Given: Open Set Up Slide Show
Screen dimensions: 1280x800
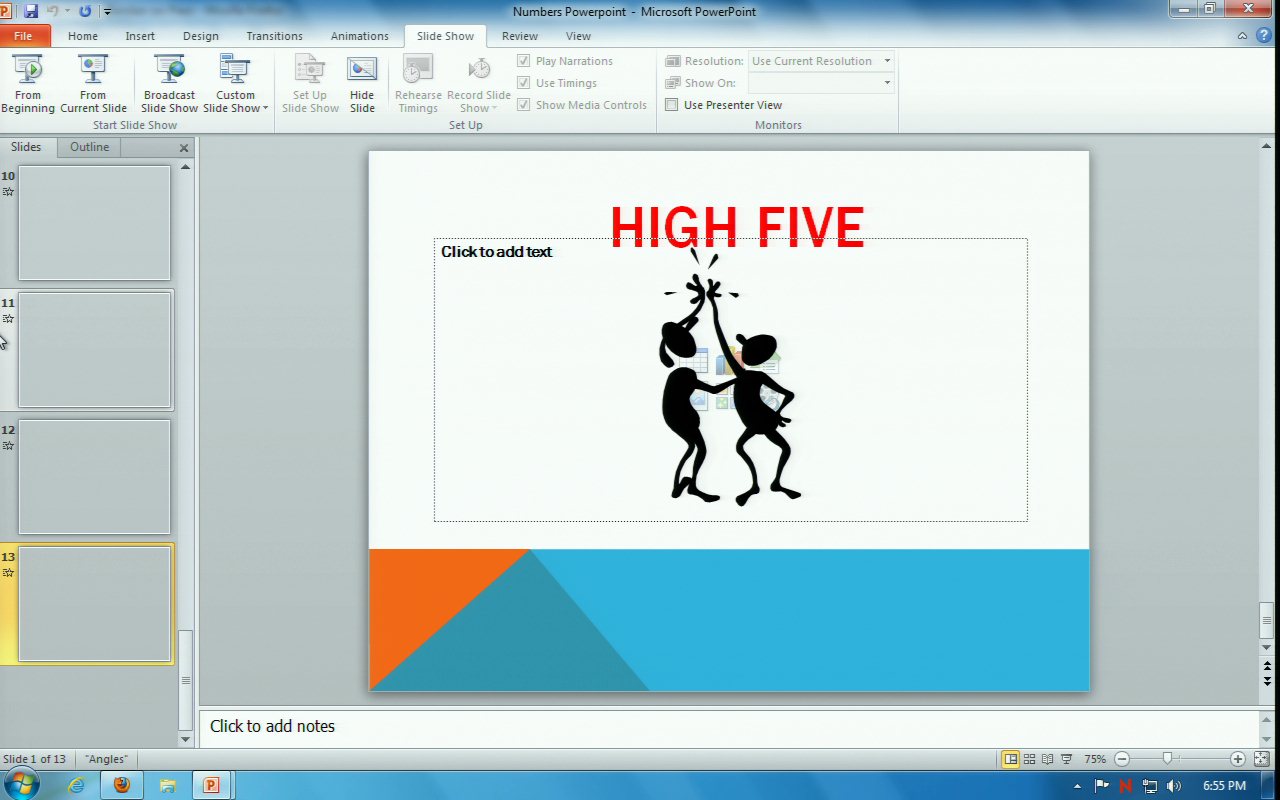Looking at the screenshot, I should pos(310,83).
